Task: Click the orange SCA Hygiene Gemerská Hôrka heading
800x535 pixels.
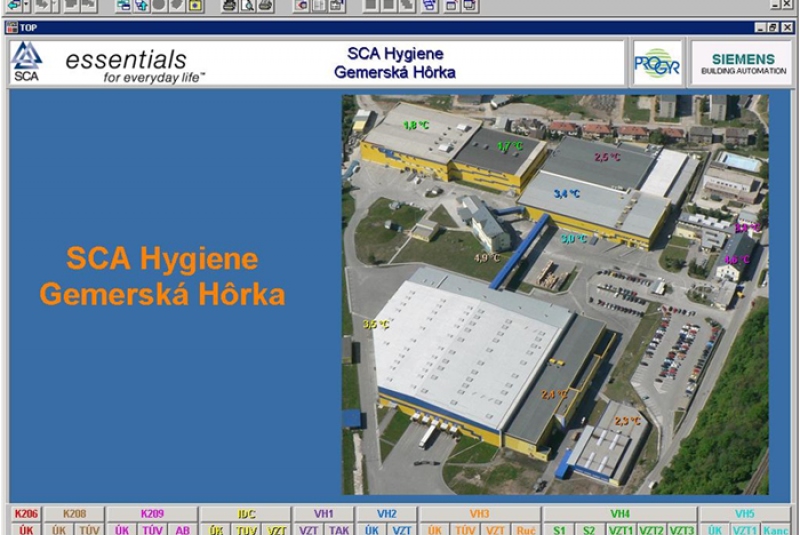Action: click(162, 276)
